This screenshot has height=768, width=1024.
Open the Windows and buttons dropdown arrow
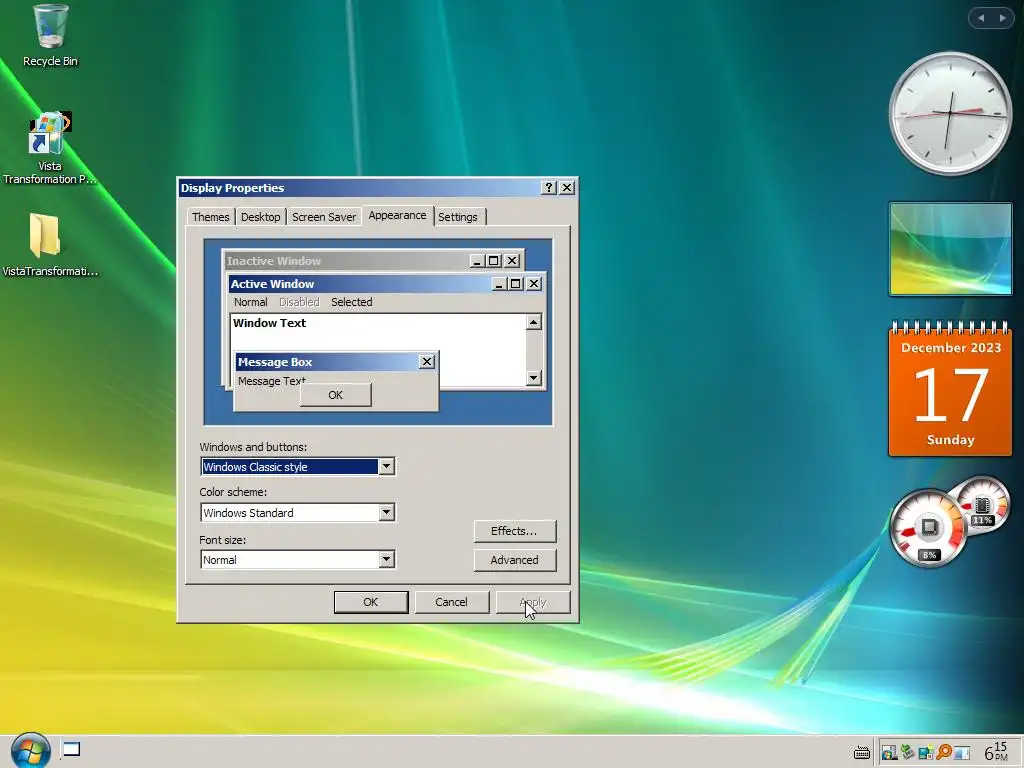coord(387,466)
